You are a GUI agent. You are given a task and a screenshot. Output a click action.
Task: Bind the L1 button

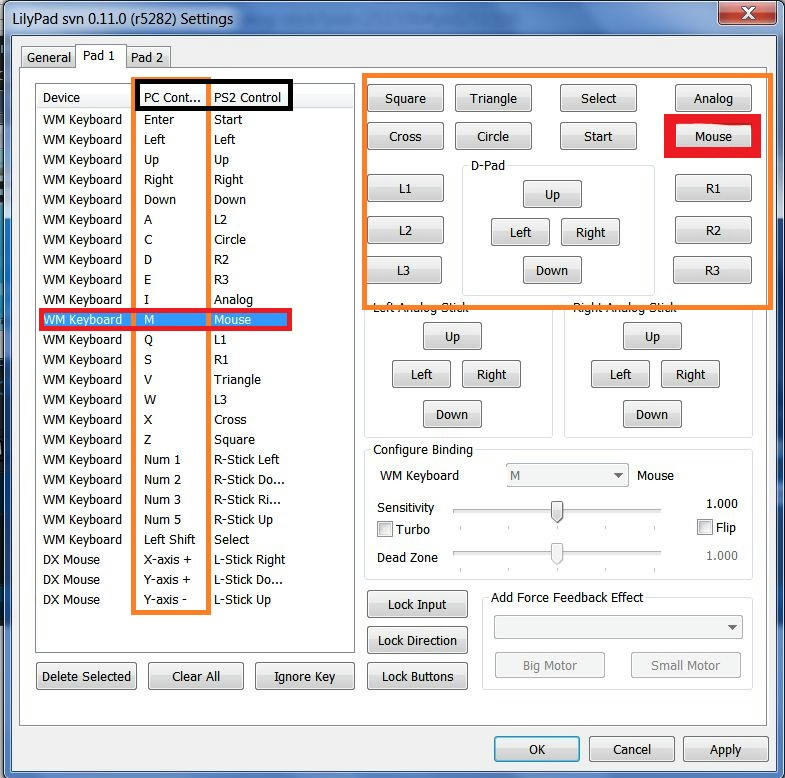[406, 188]
